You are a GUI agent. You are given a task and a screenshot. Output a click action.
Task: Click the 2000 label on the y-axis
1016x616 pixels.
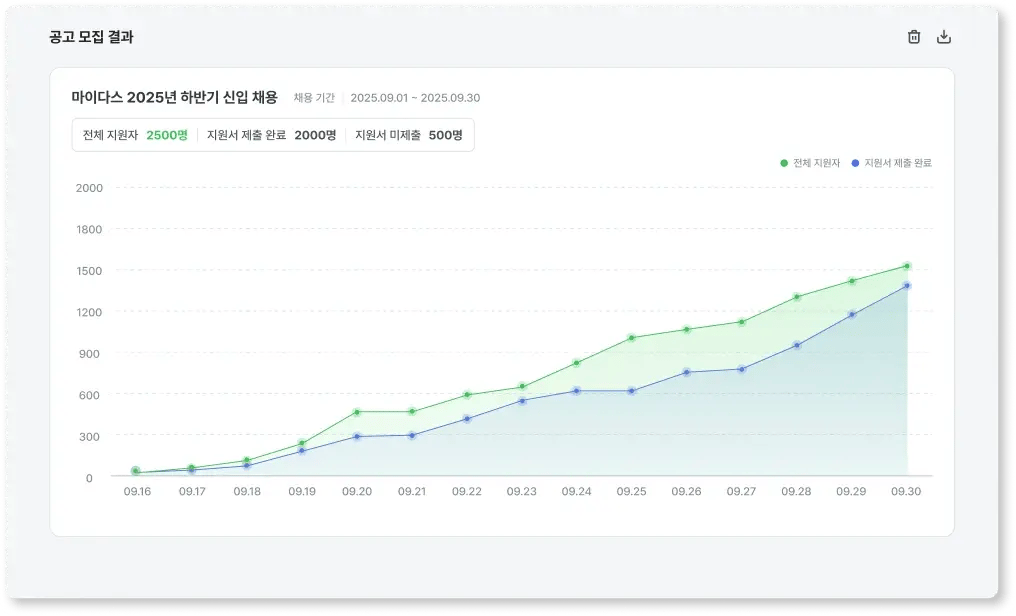tap(90, 188)
